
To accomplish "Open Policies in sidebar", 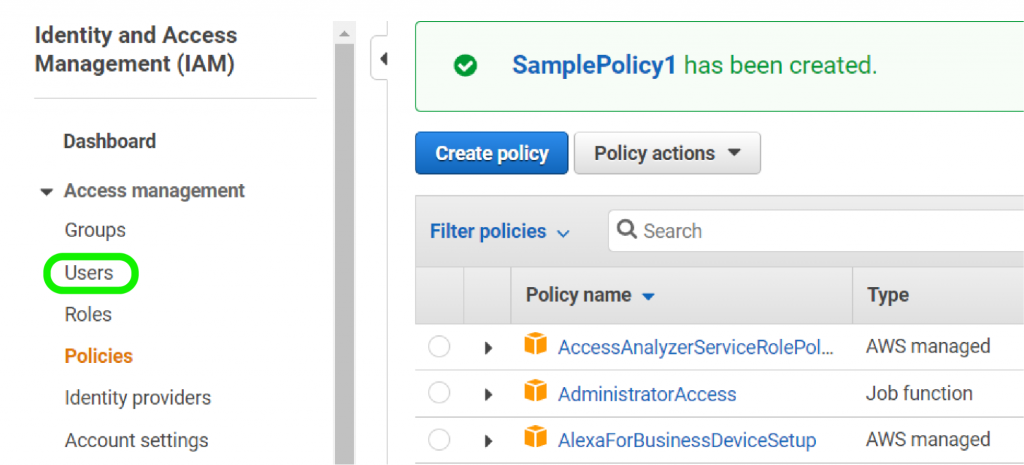I will point(99,356).
